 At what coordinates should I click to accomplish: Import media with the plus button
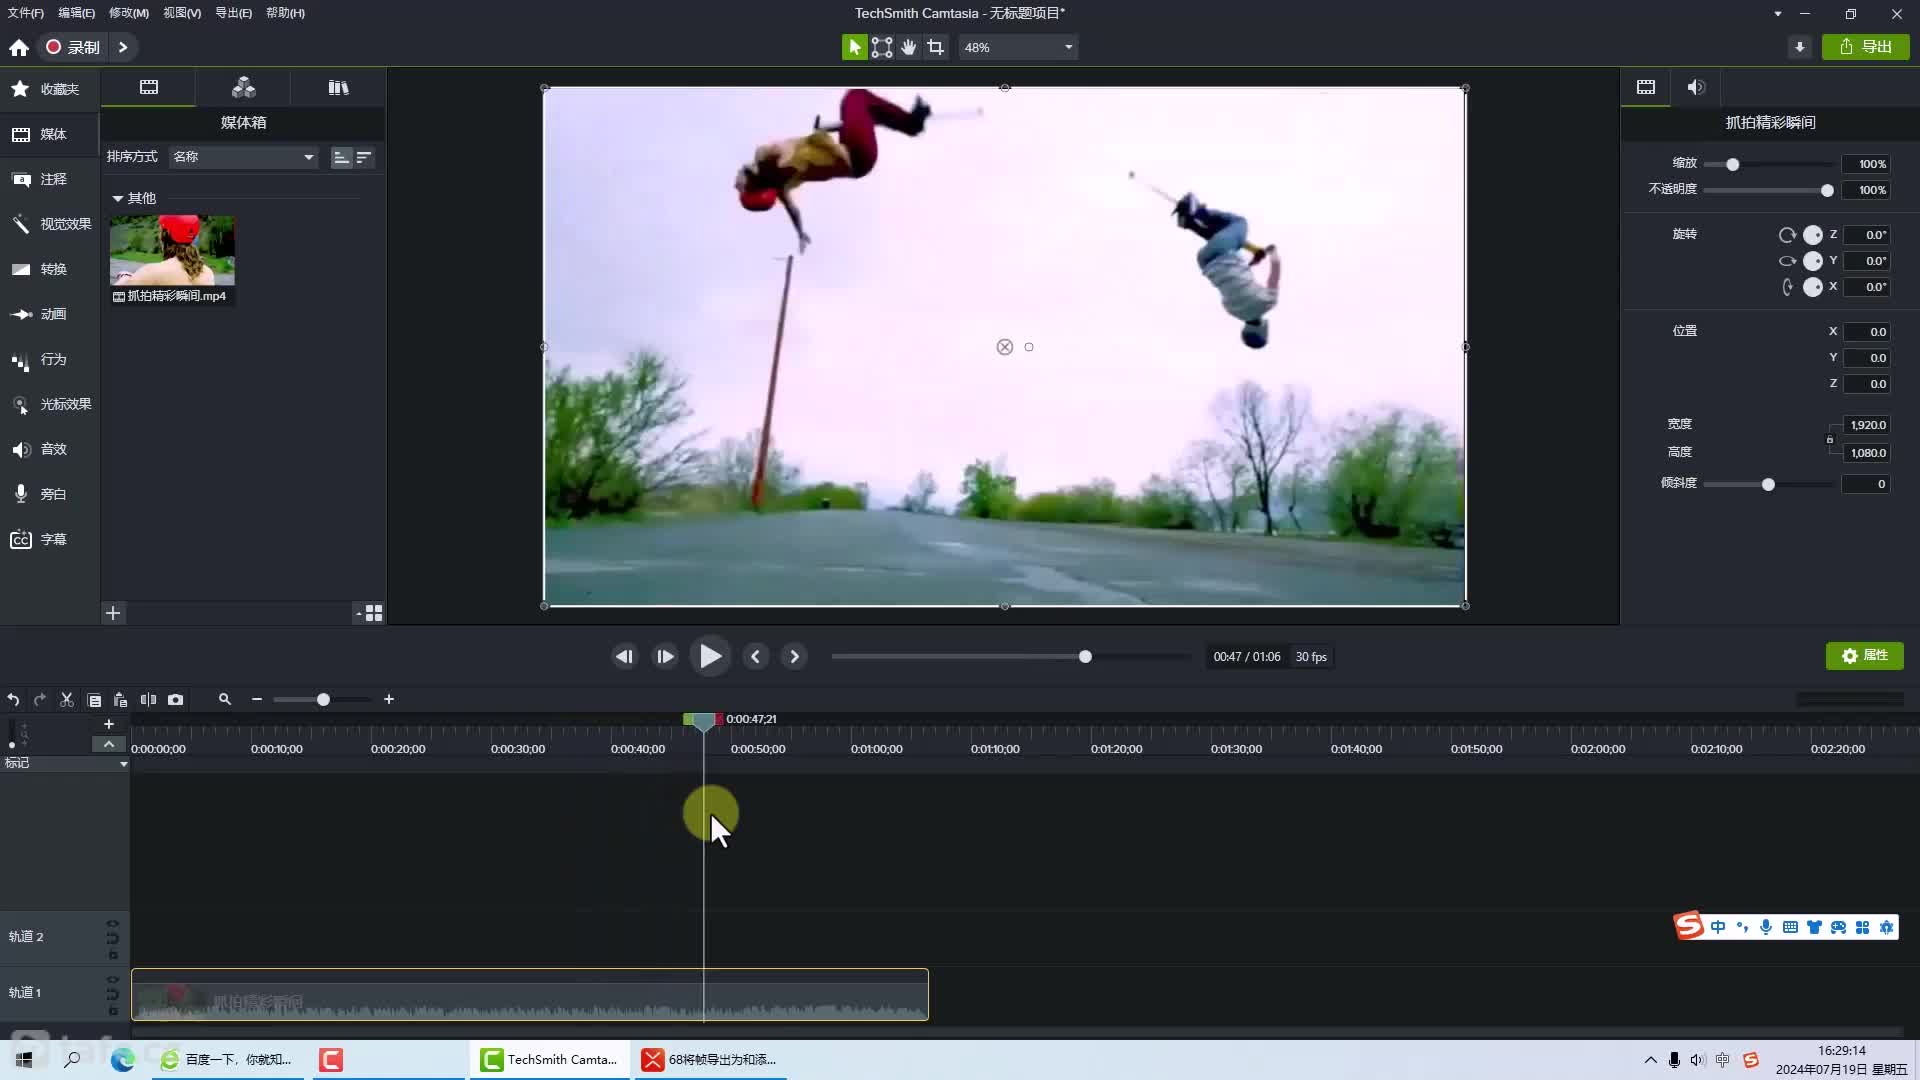coord(113,613)
